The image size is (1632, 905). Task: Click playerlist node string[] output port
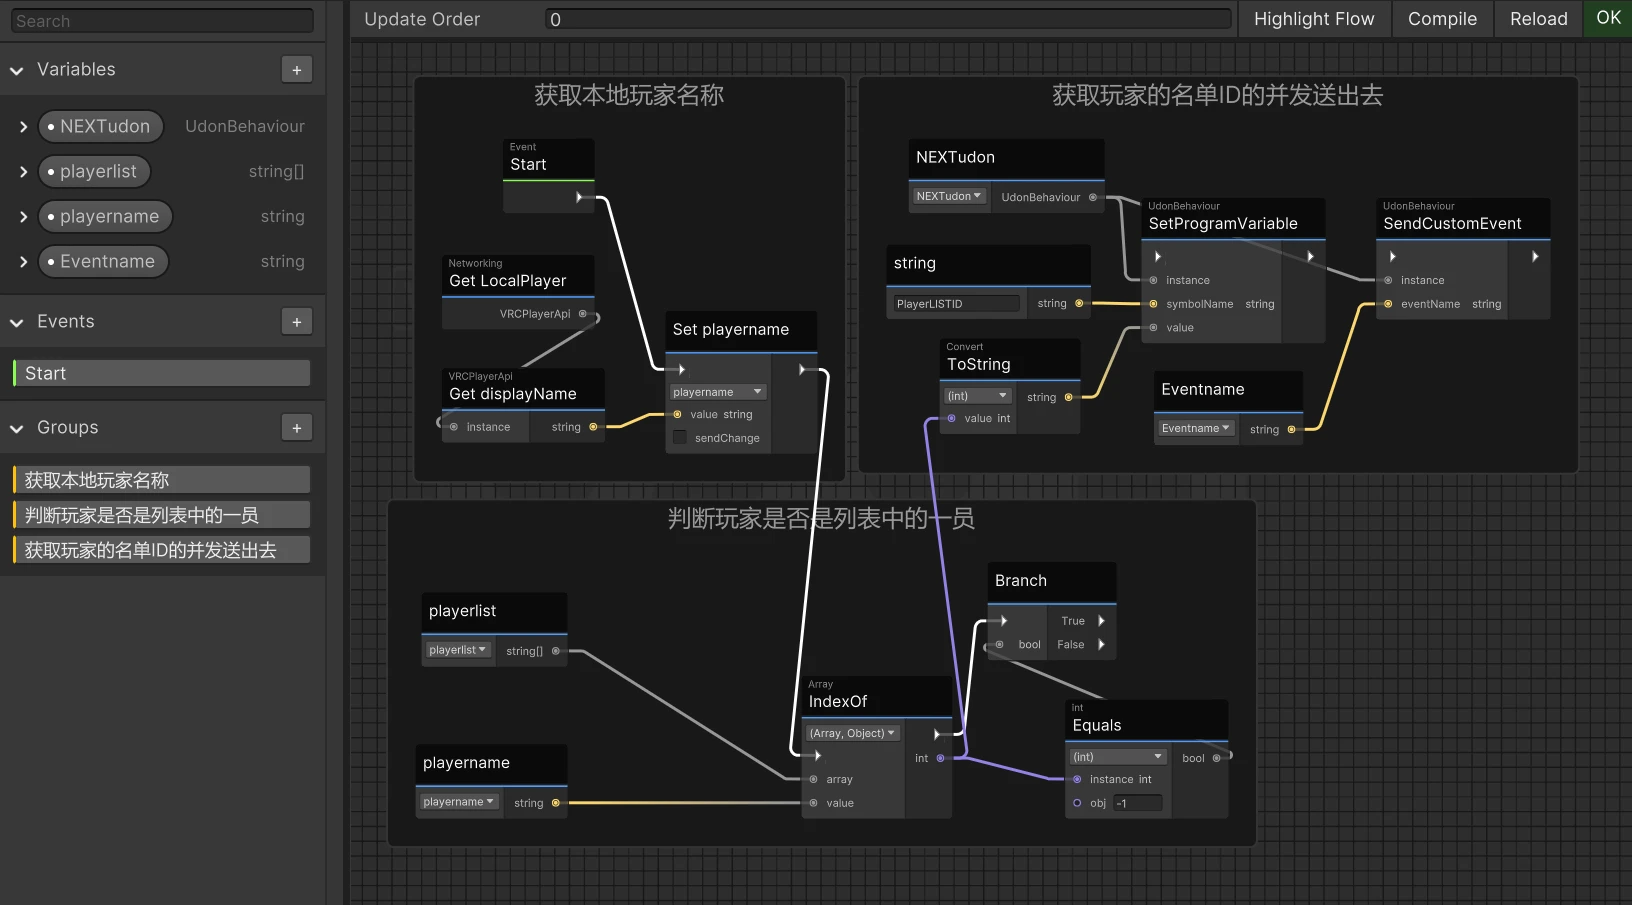point(556,651)
